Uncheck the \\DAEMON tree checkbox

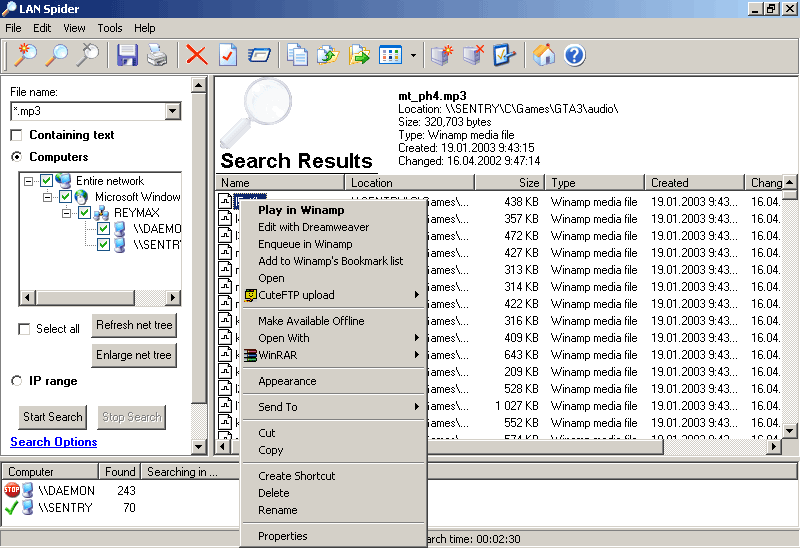104,229
